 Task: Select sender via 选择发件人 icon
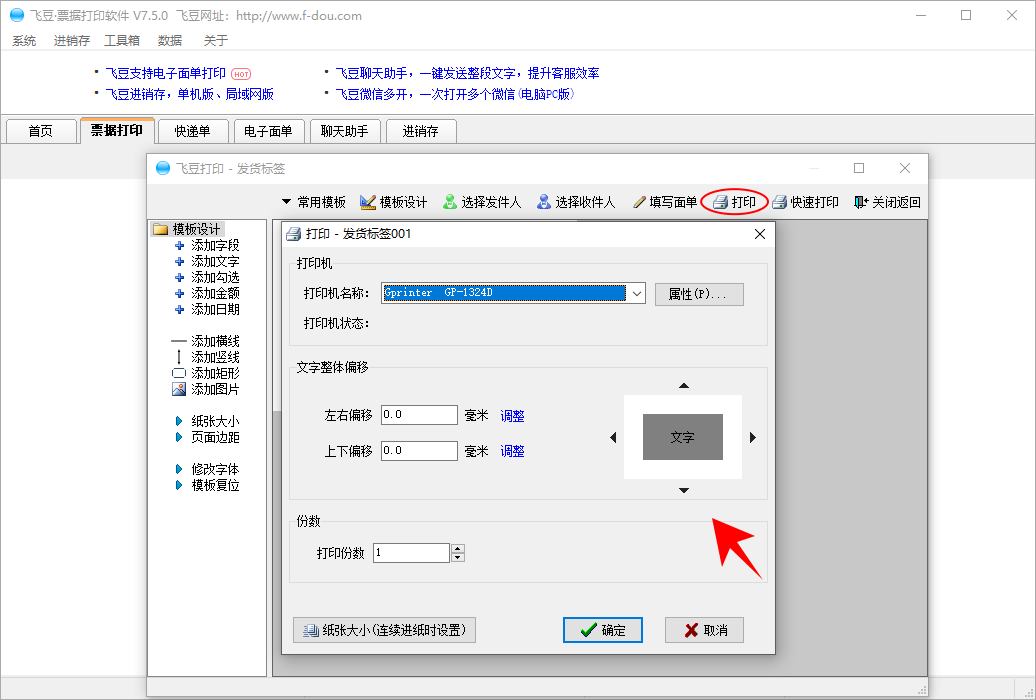click(450, 202)
